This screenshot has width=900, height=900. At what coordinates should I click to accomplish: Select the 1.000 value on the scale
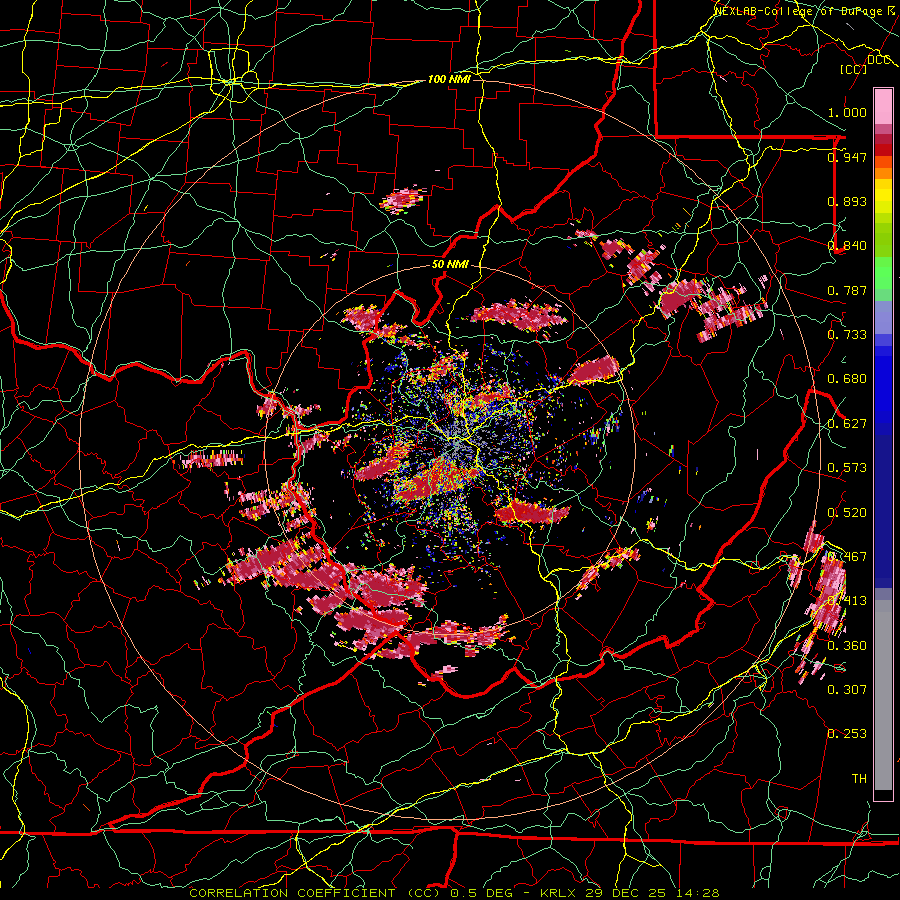[847, 112]
